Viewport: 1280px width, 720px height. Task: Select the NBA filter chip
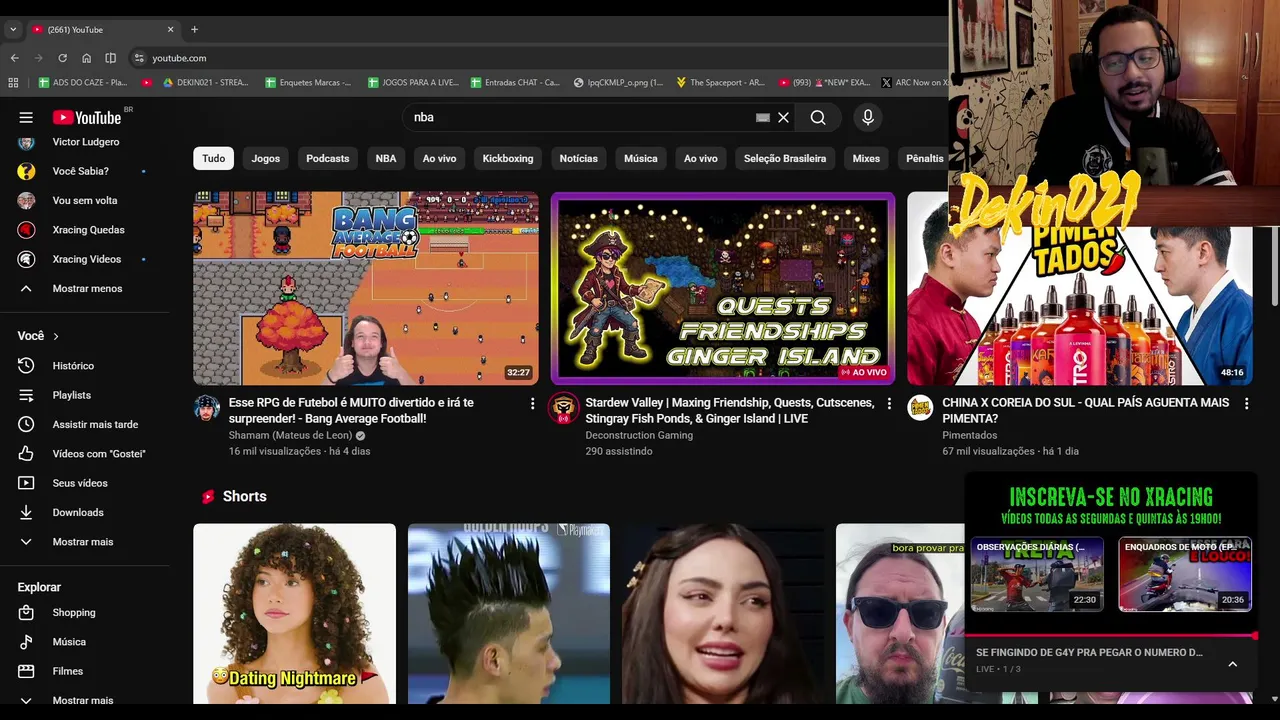pyautogui.click(x=386, y=158)
